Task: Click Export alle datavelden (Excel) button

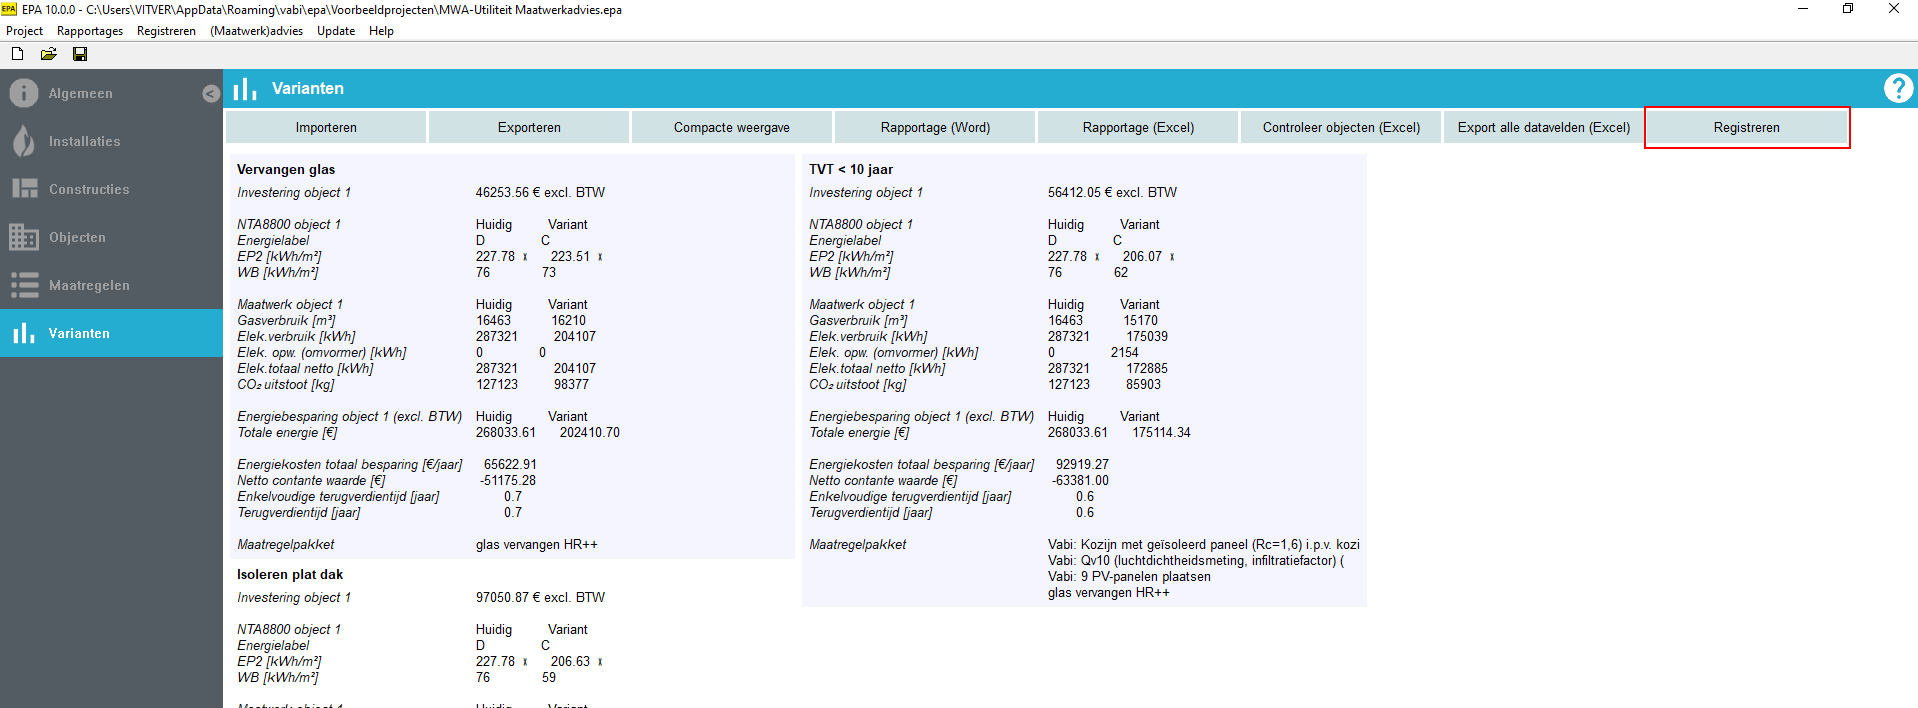Action: click(x=1544, y=127)
